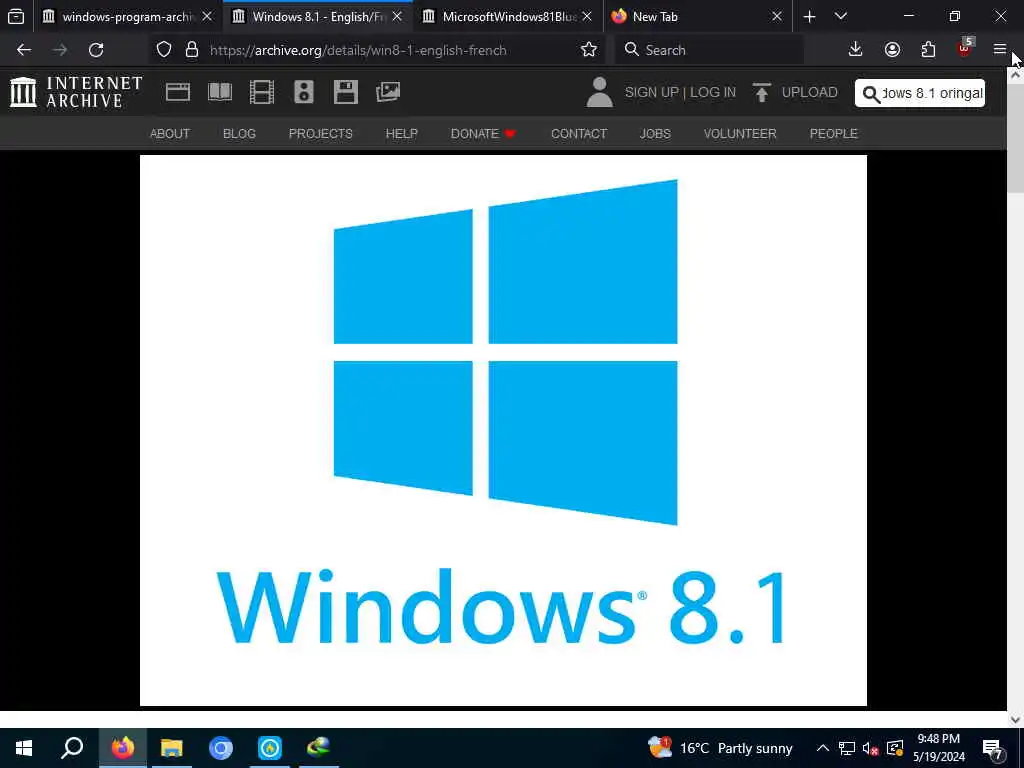1024x768 pixels.
Task: Switch to the windows-program-archive tab
Action: (x=127, y=16)
